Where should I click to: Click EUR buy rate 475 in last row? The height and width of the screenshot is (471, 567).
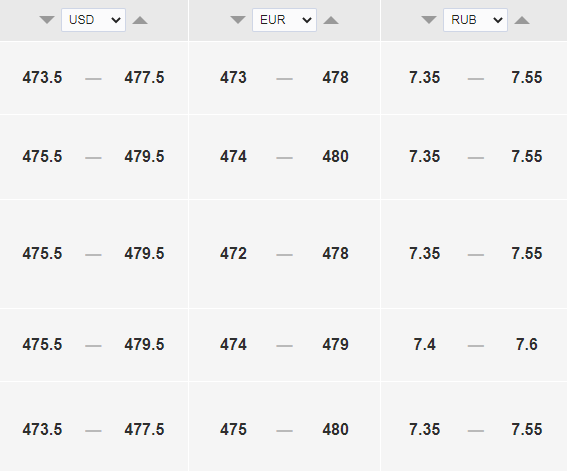233,429
